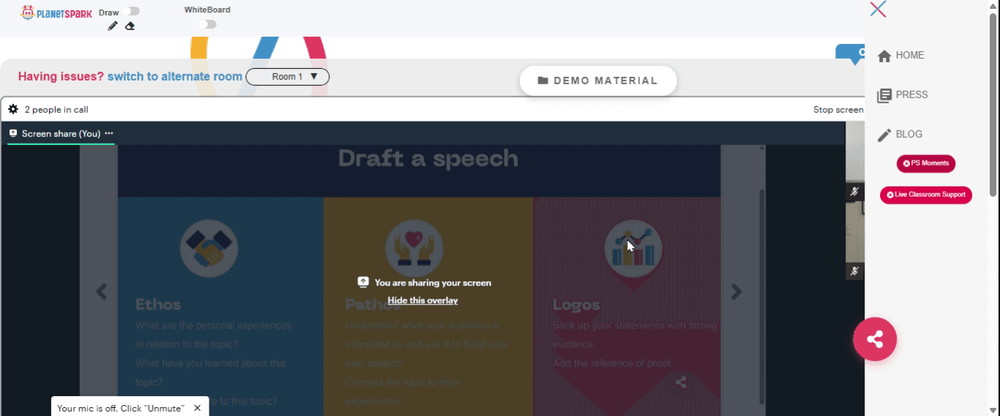The image size is (1000, 416).
Task: Click the pink floating share button
Action: (875, 339)
